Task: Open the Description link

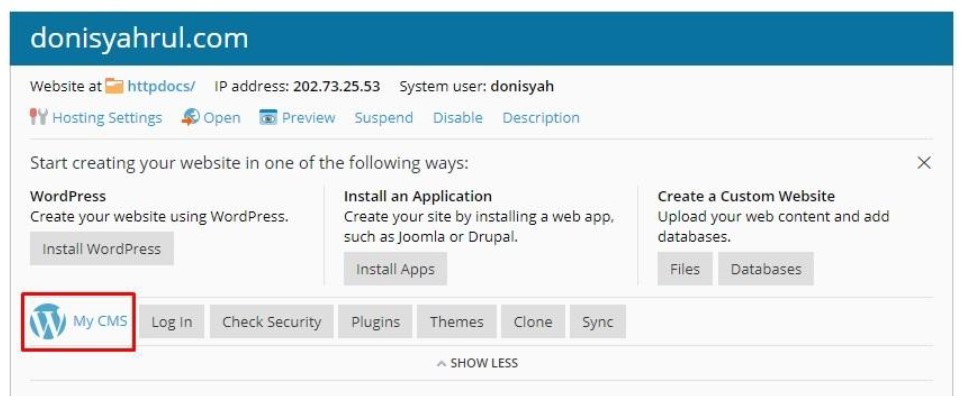Action: (541, 117)
